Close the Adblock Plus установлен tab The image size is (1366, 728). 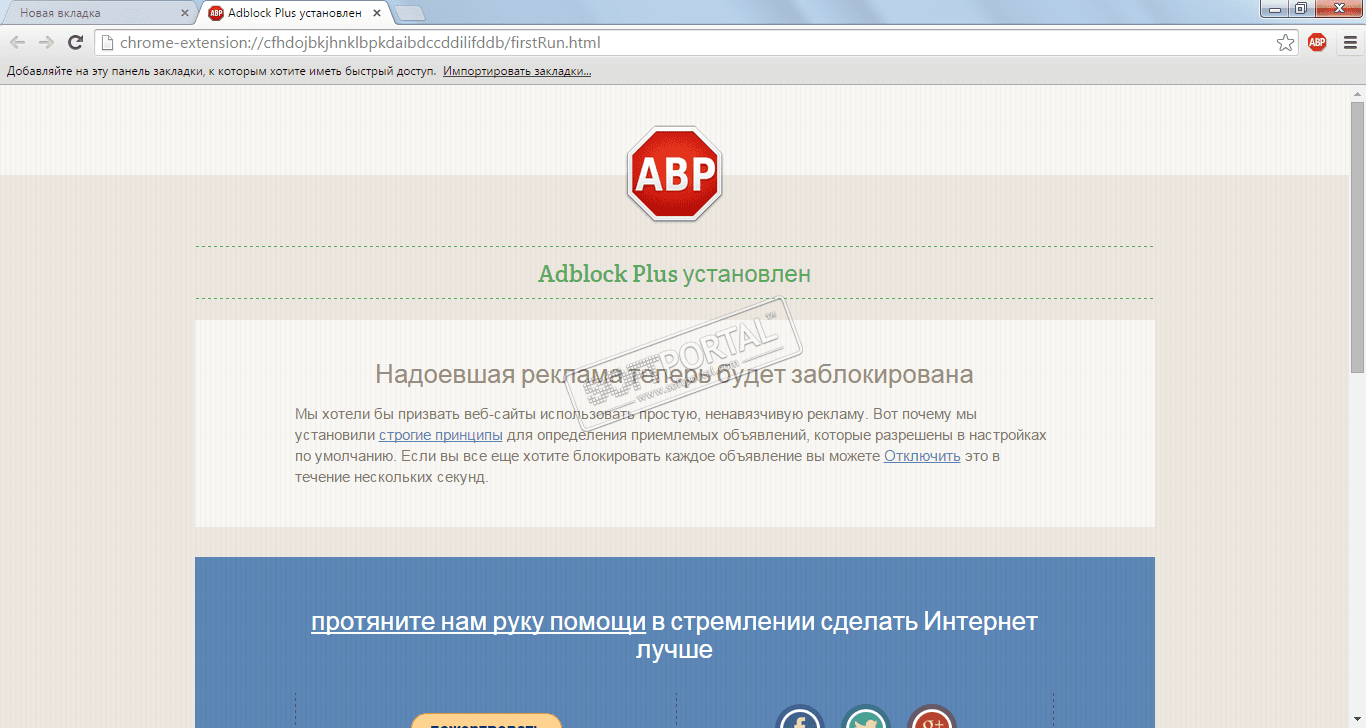pos(376,13)
